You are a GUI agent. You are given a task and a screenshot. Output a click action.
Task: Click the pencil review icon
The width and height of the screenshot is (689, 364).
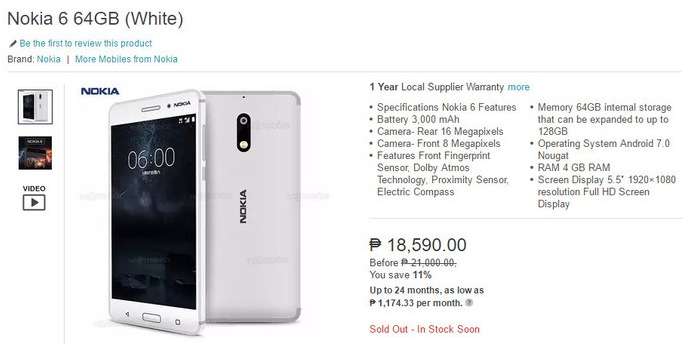coord(13,44)
